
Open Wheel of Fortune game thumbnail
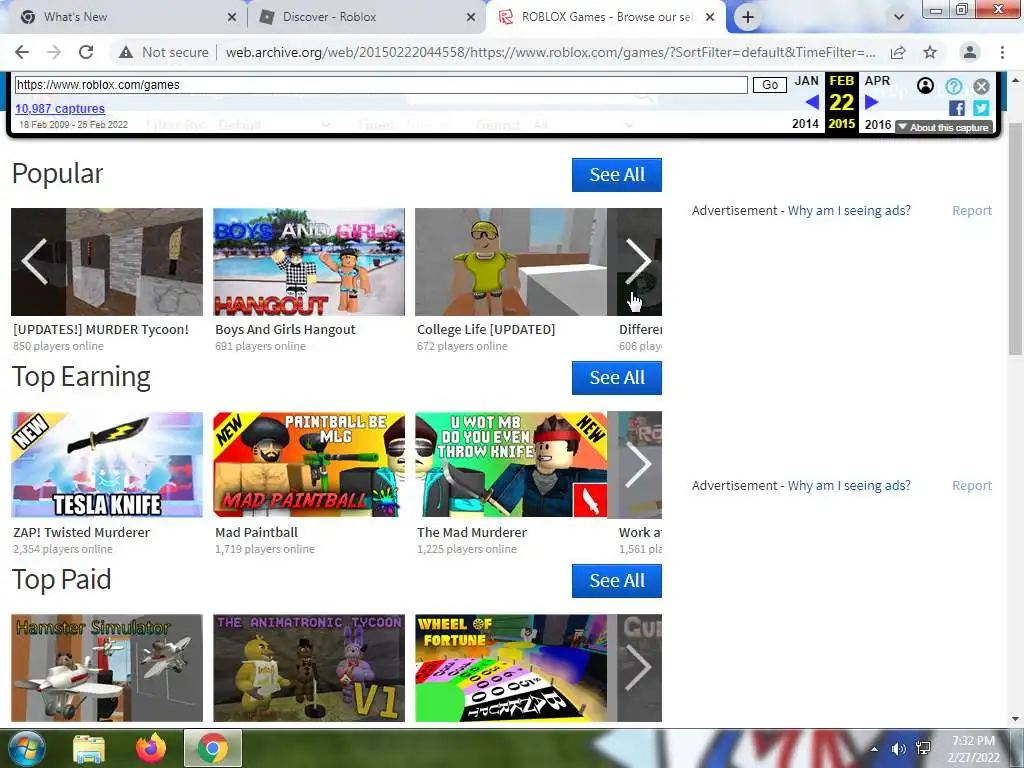[x=511, y=667]
